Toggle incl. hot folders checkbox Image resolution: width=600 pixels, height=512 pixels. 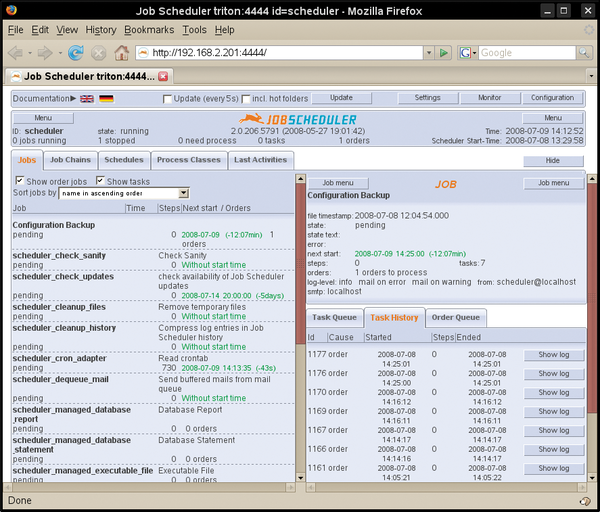[246, 99]
